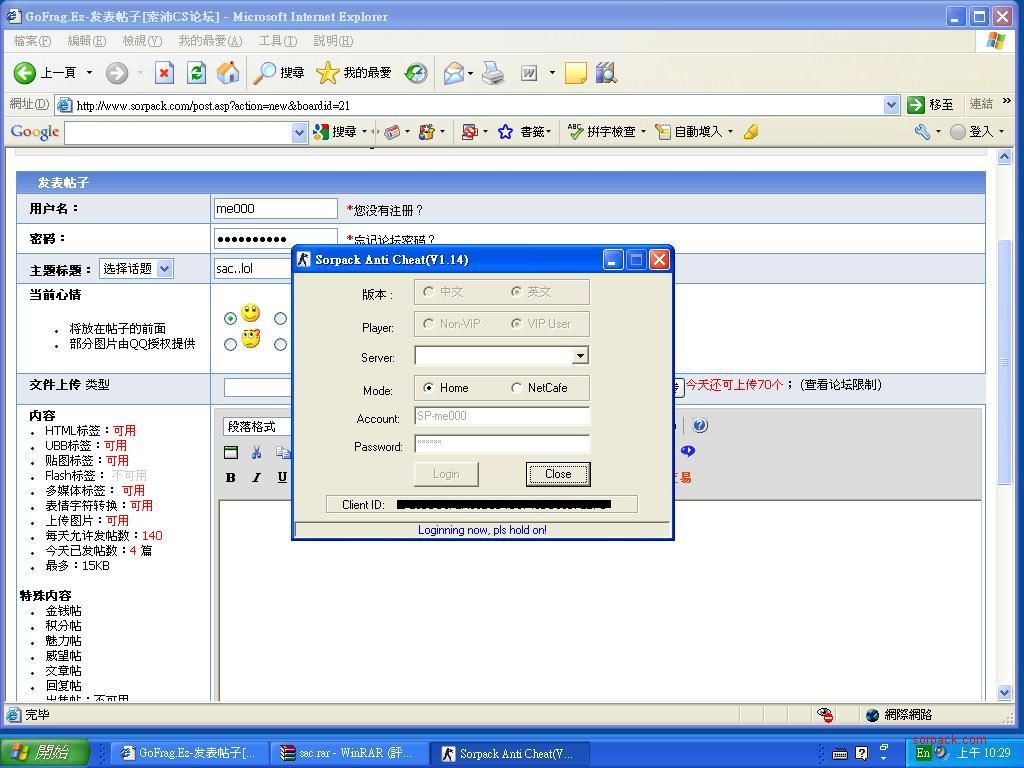
Task: Click the Print icon in toolbar
Action: point(493,73)
